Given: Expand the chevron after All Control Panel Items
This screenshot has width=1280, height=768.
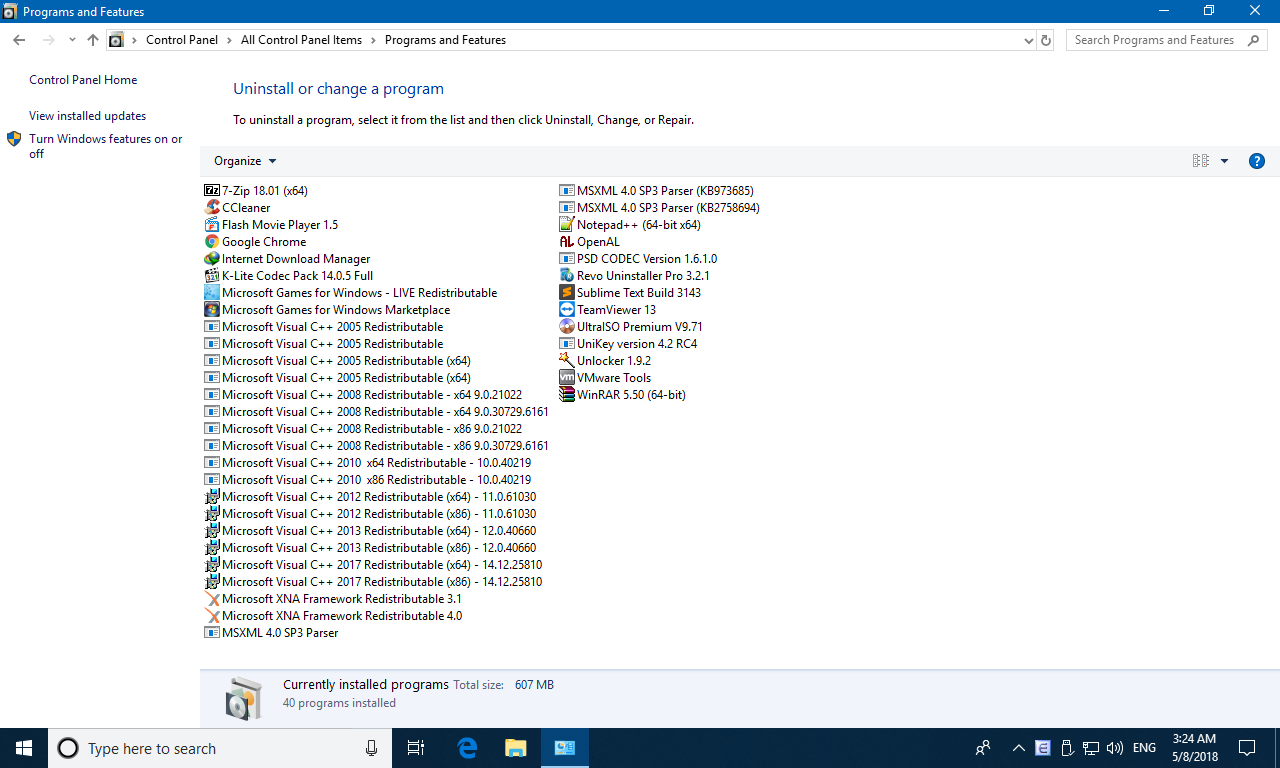Looking at the screenshot, I should [x=373, y=40].
